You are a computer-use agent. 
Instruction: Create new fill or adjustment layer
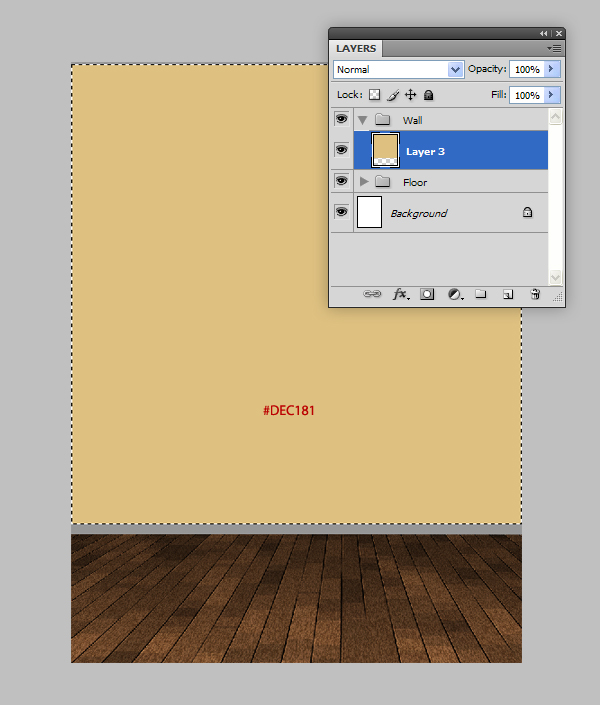[455, 295]
